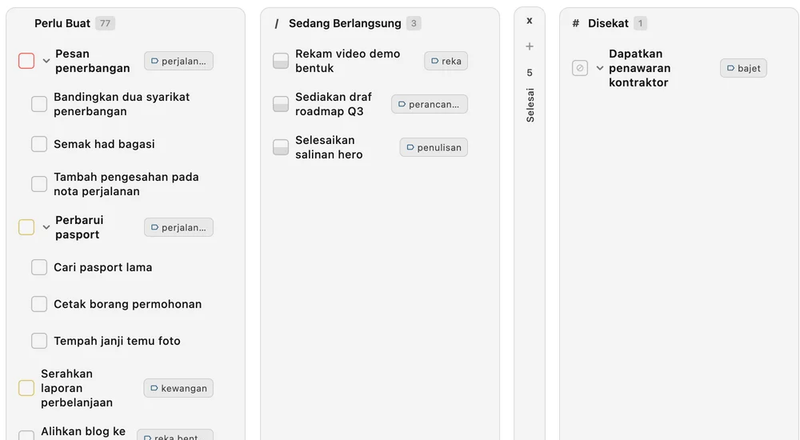Click the Selesai count badge 5

click(x=530, y=72)
